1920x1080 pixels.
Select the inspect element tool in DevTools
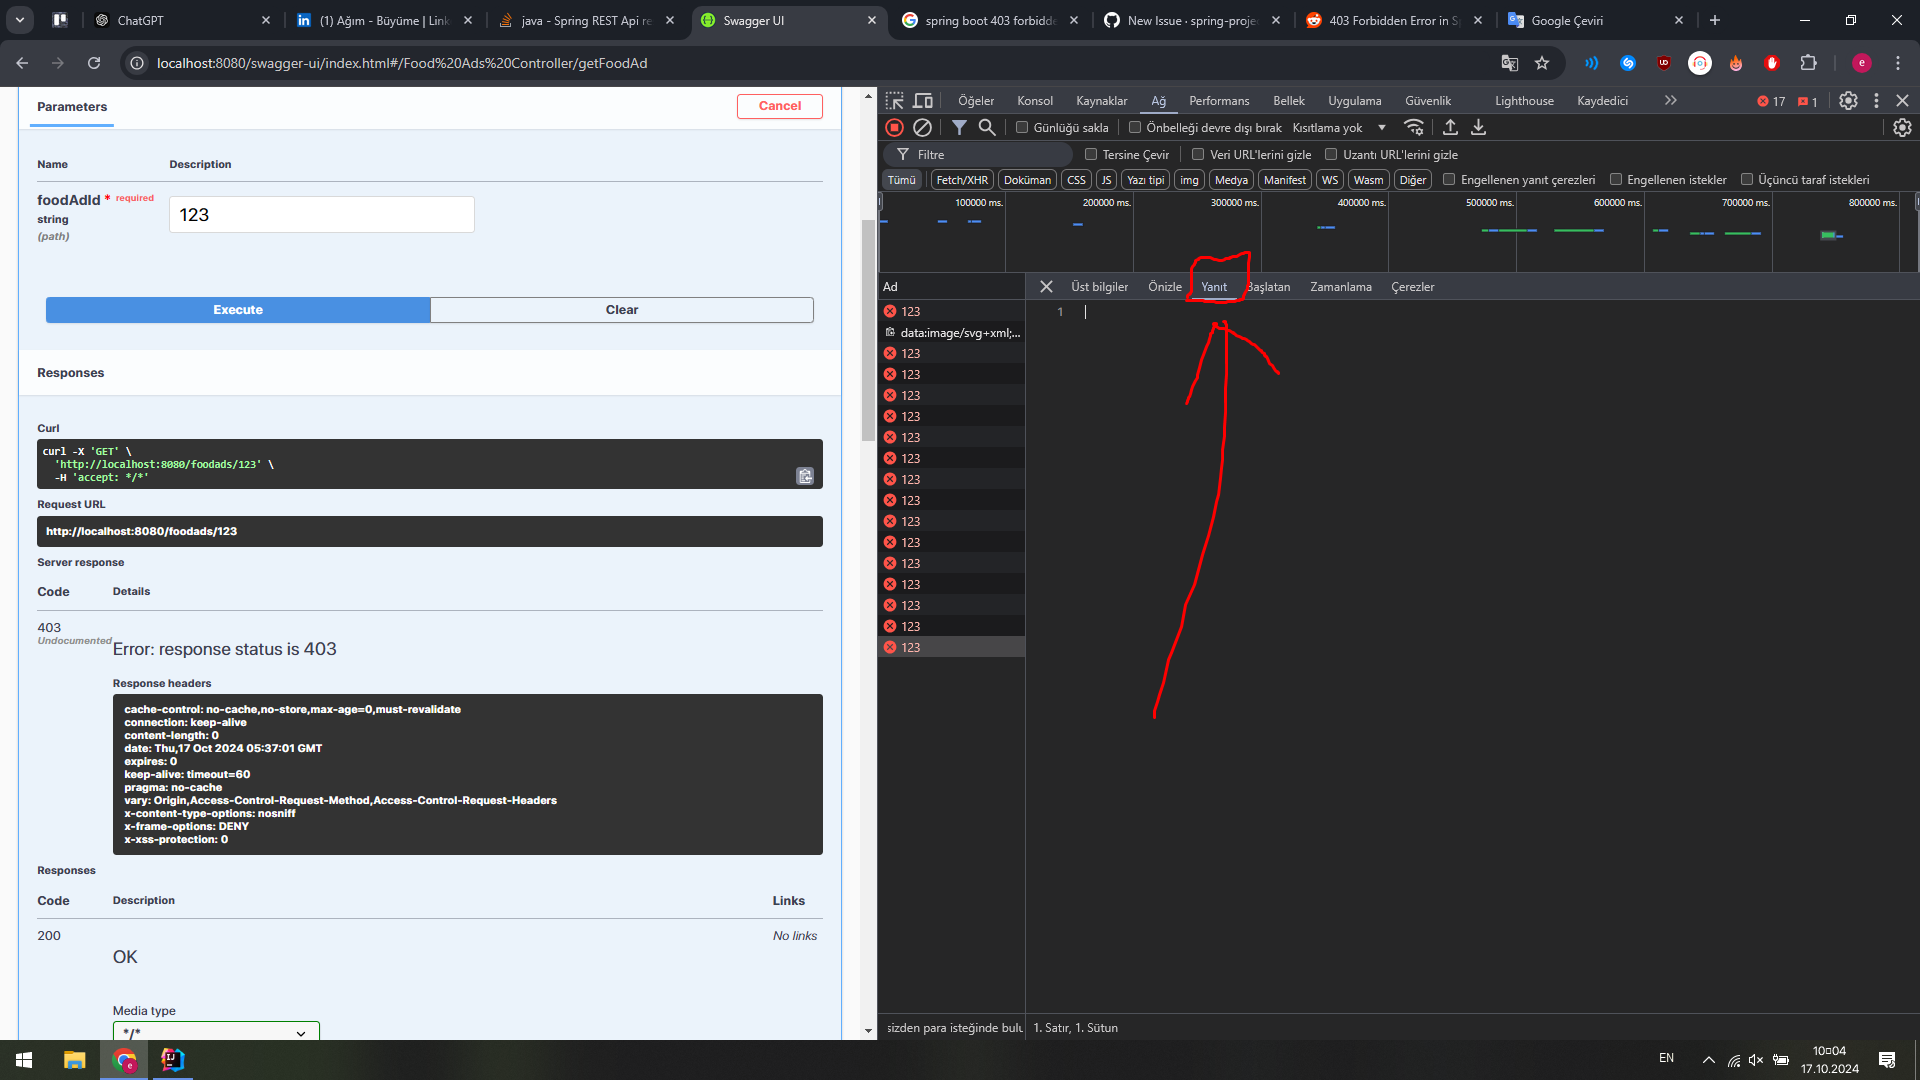click(894, 100)
